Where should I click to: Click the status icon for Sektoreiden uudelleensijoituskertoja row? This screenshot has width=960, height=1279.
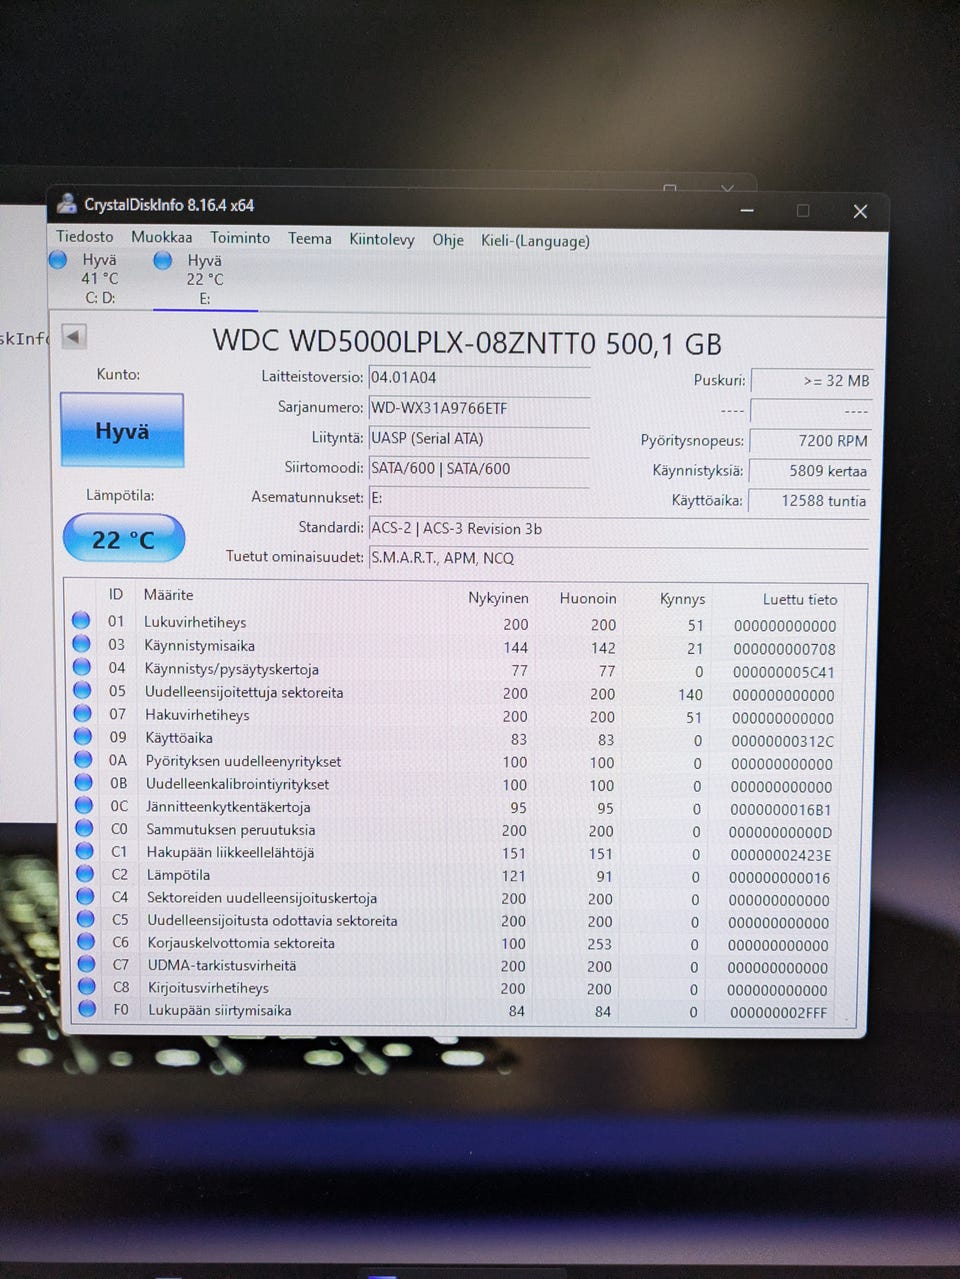86,896
